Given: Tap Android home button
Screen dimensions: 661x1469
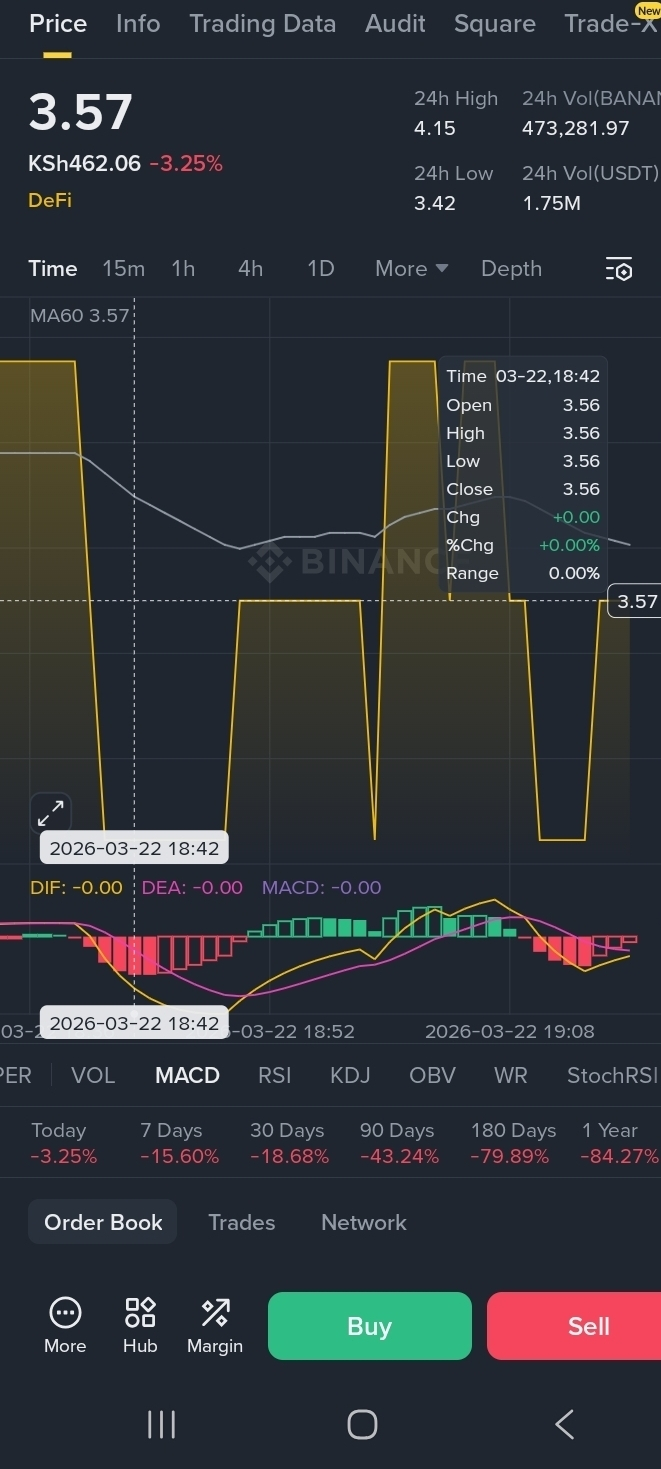Looking at the screenshot, I should (362, 1424).
